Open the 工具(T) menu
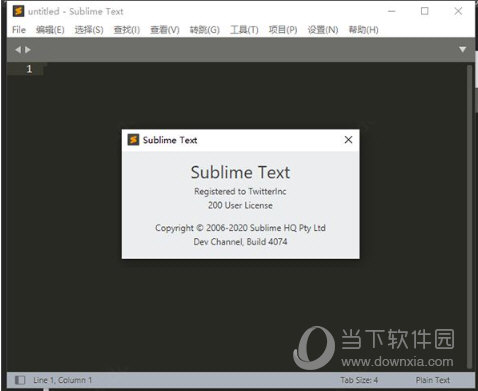Image resolution: width=478 pixels, height=391 pixels. click(x=244, y=30)
